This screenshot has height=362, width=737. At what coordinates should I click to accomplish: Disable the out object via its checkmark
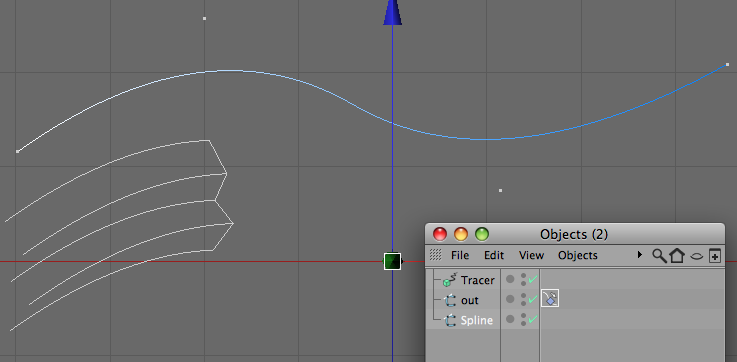coord(533,299)
